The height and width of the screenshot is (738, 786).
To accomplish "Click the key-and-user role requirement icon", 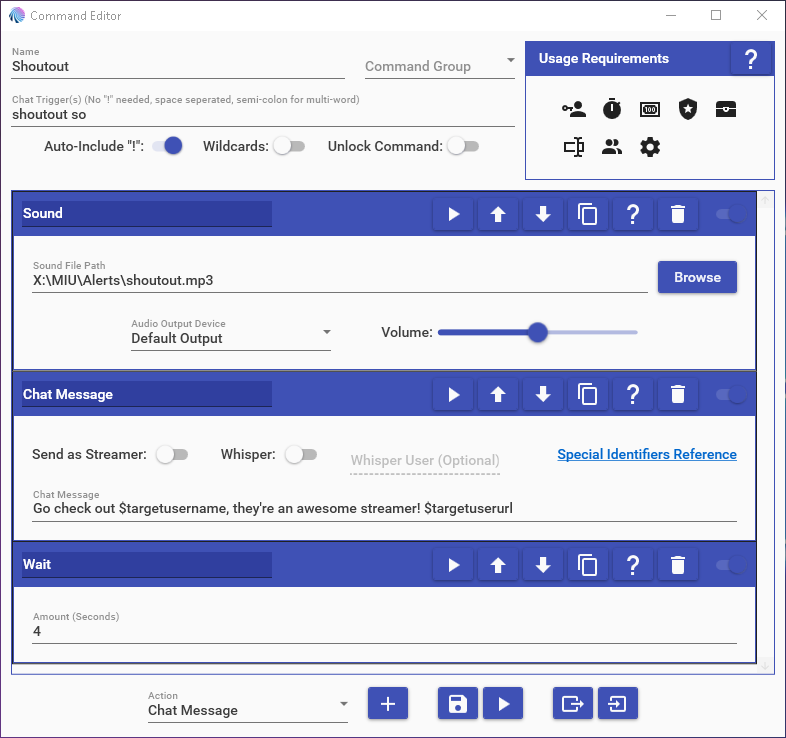I will (574, 110).
